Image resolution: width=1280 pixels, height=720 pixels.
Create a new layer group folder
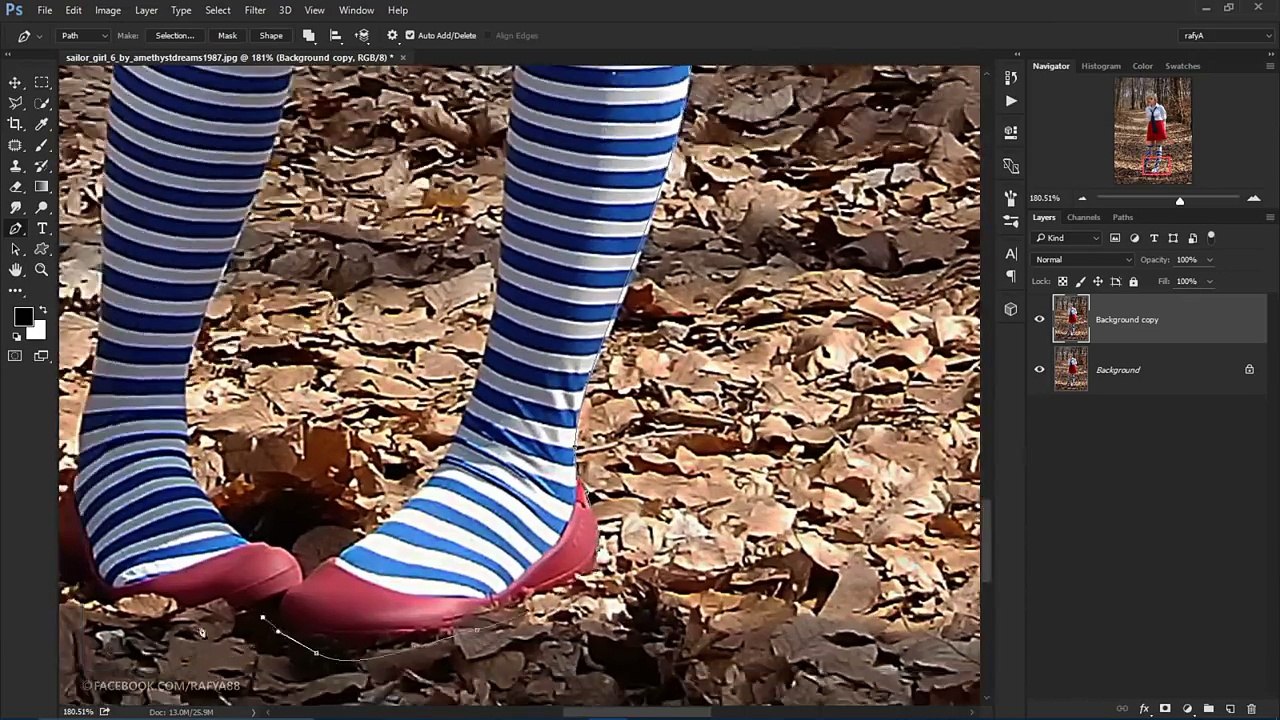[1208, 709]
